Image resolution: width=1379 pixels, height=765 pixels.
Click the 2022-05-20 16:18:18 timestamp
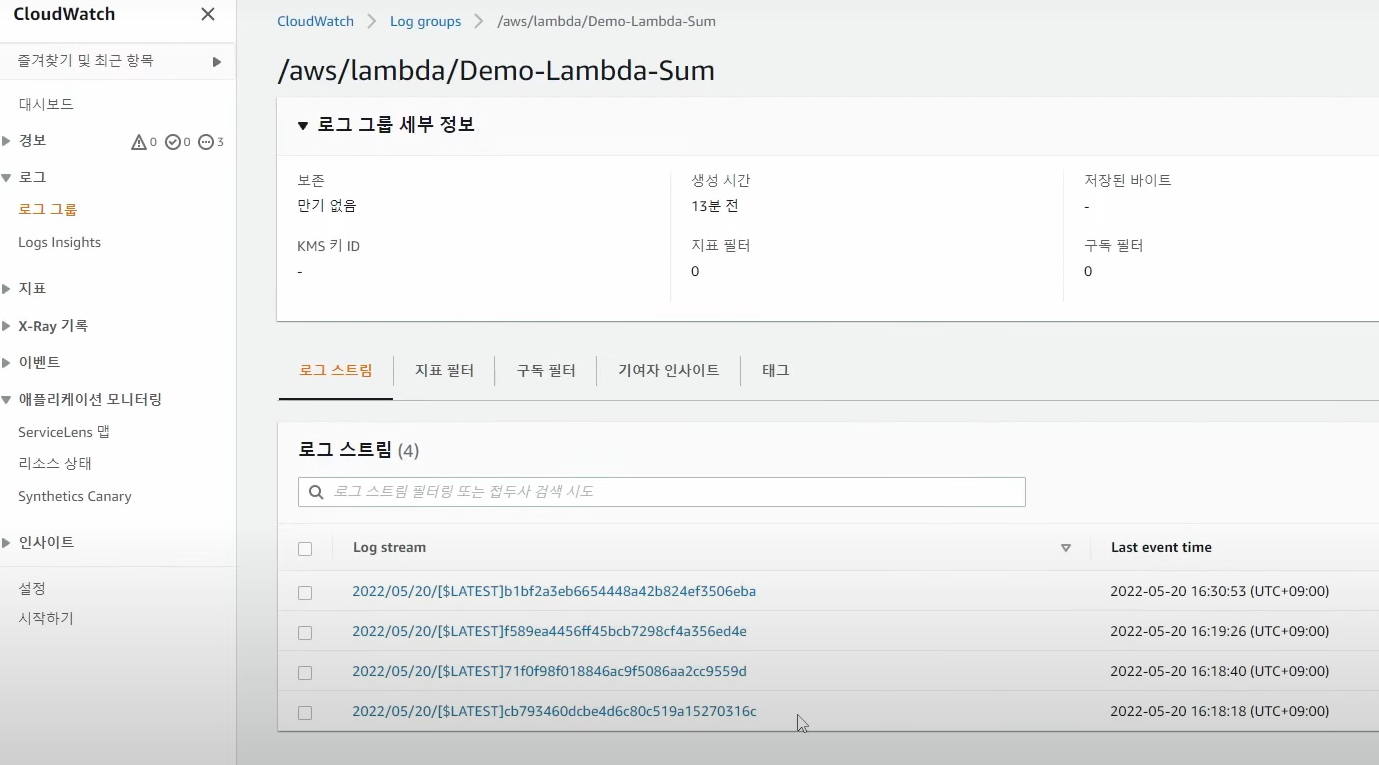(1219, 711)
